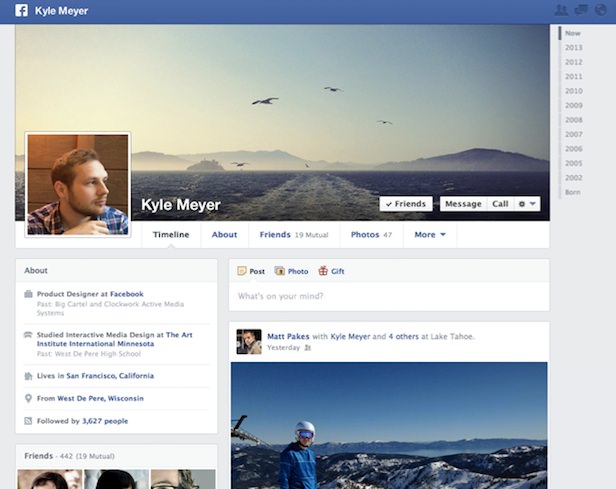The width and height of the screenshot is (616, 489).
Task: Click the Facebook logo icon
Action: coord(21,11)
